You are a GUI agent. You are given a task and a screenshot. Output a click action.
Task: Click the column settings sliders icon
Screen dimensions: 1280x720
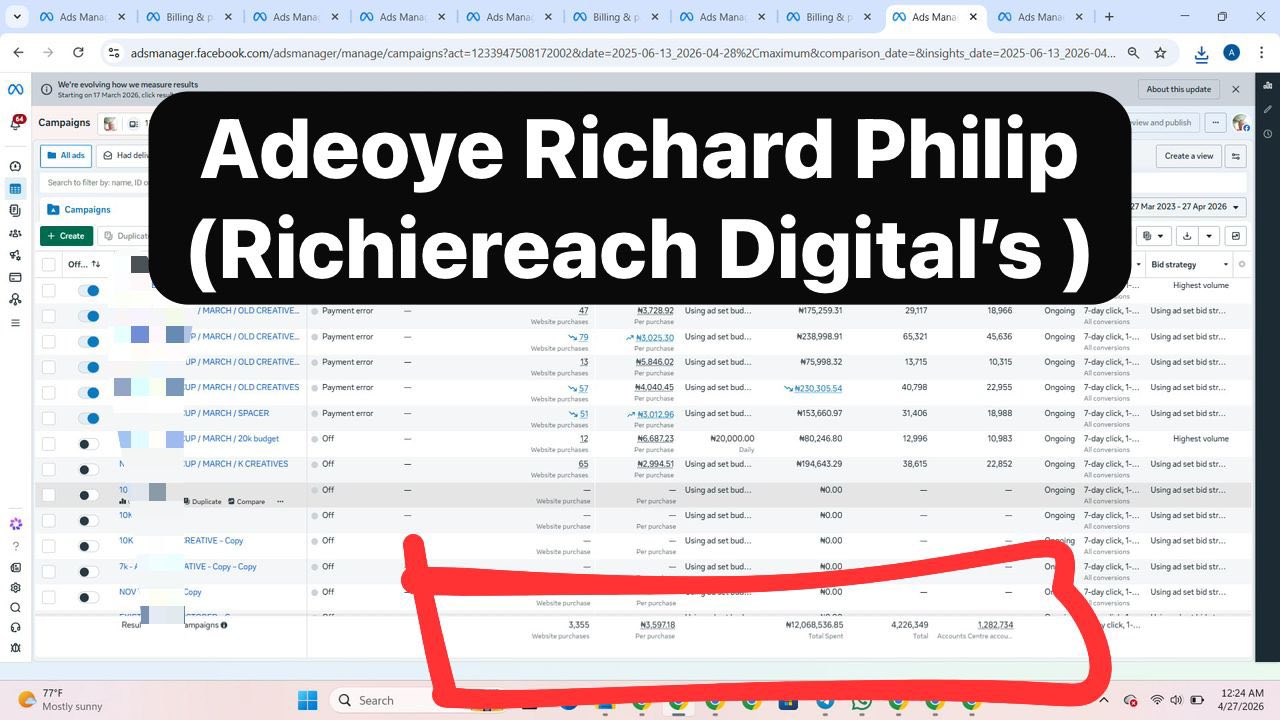(1237, 156)
